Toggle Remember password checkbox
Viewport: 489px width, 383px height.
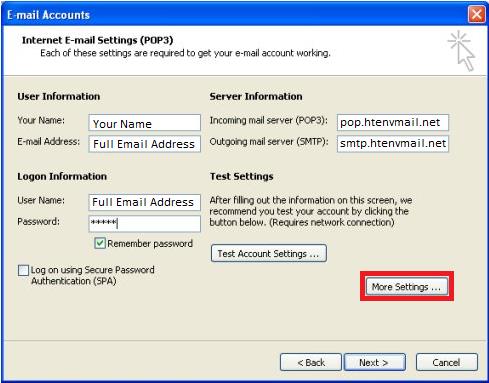(x=100, y=243)
